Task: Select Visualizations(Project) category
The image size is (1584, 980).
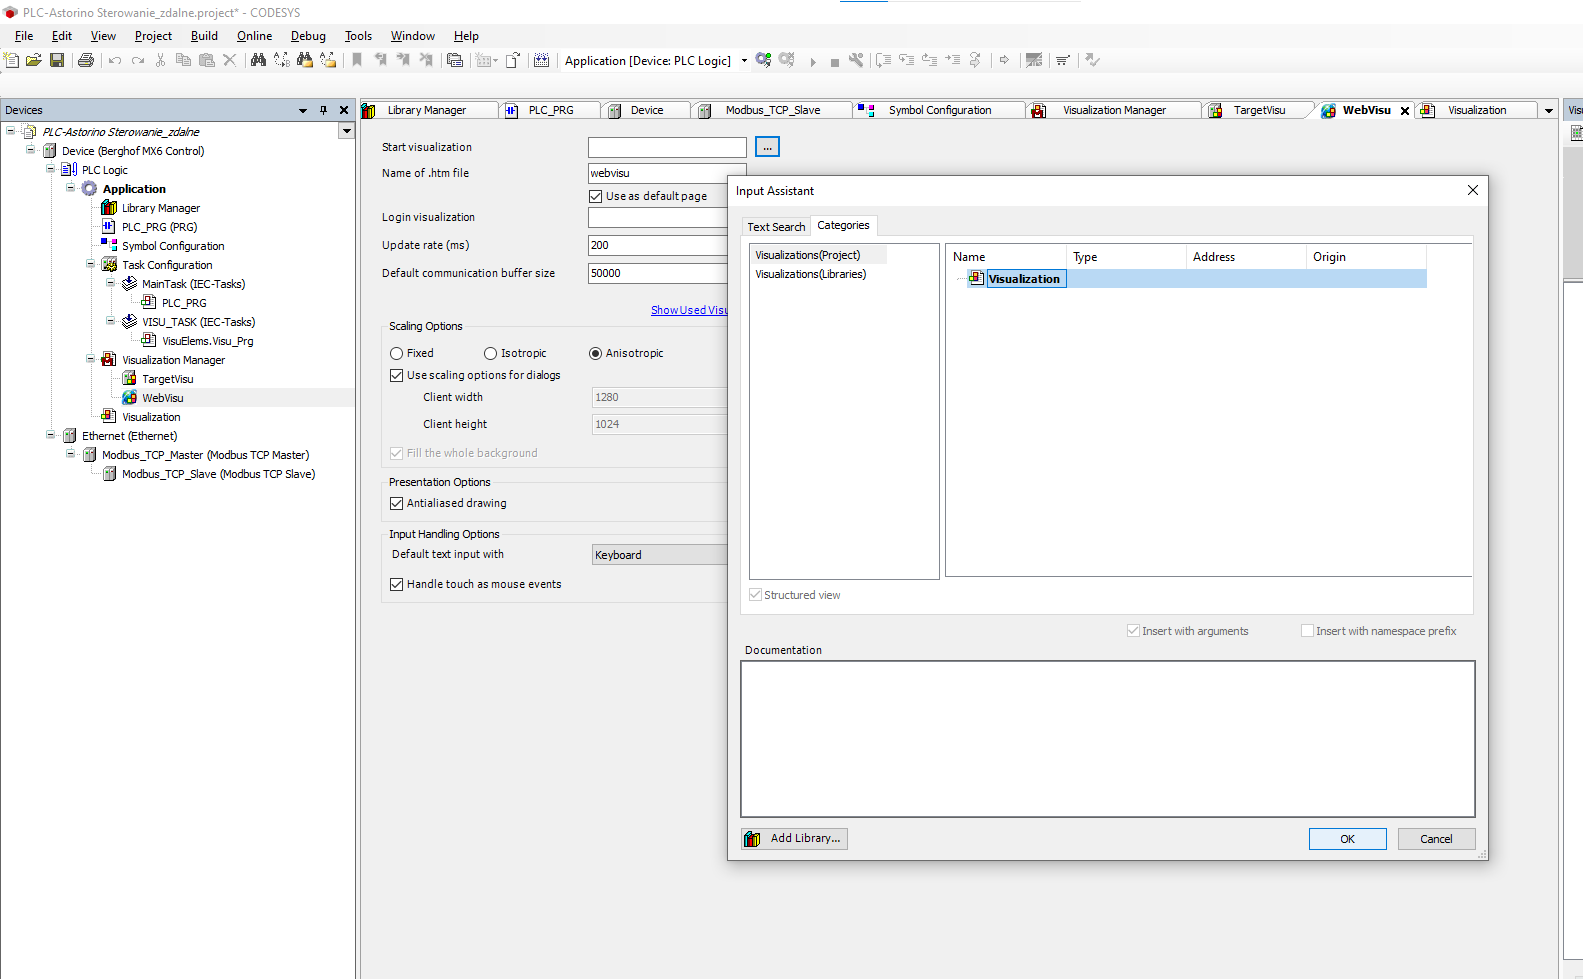Action: pos(808,255)
